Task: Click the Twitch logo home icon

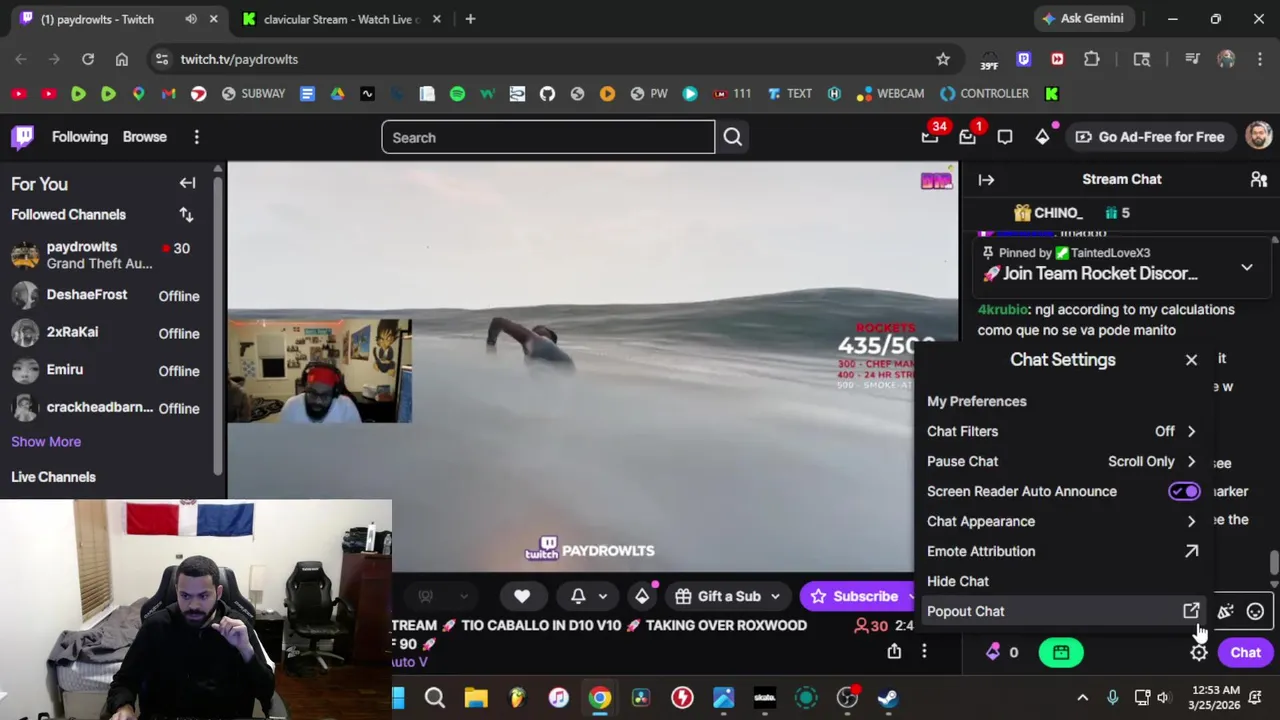Action: (x=23, y=137)
